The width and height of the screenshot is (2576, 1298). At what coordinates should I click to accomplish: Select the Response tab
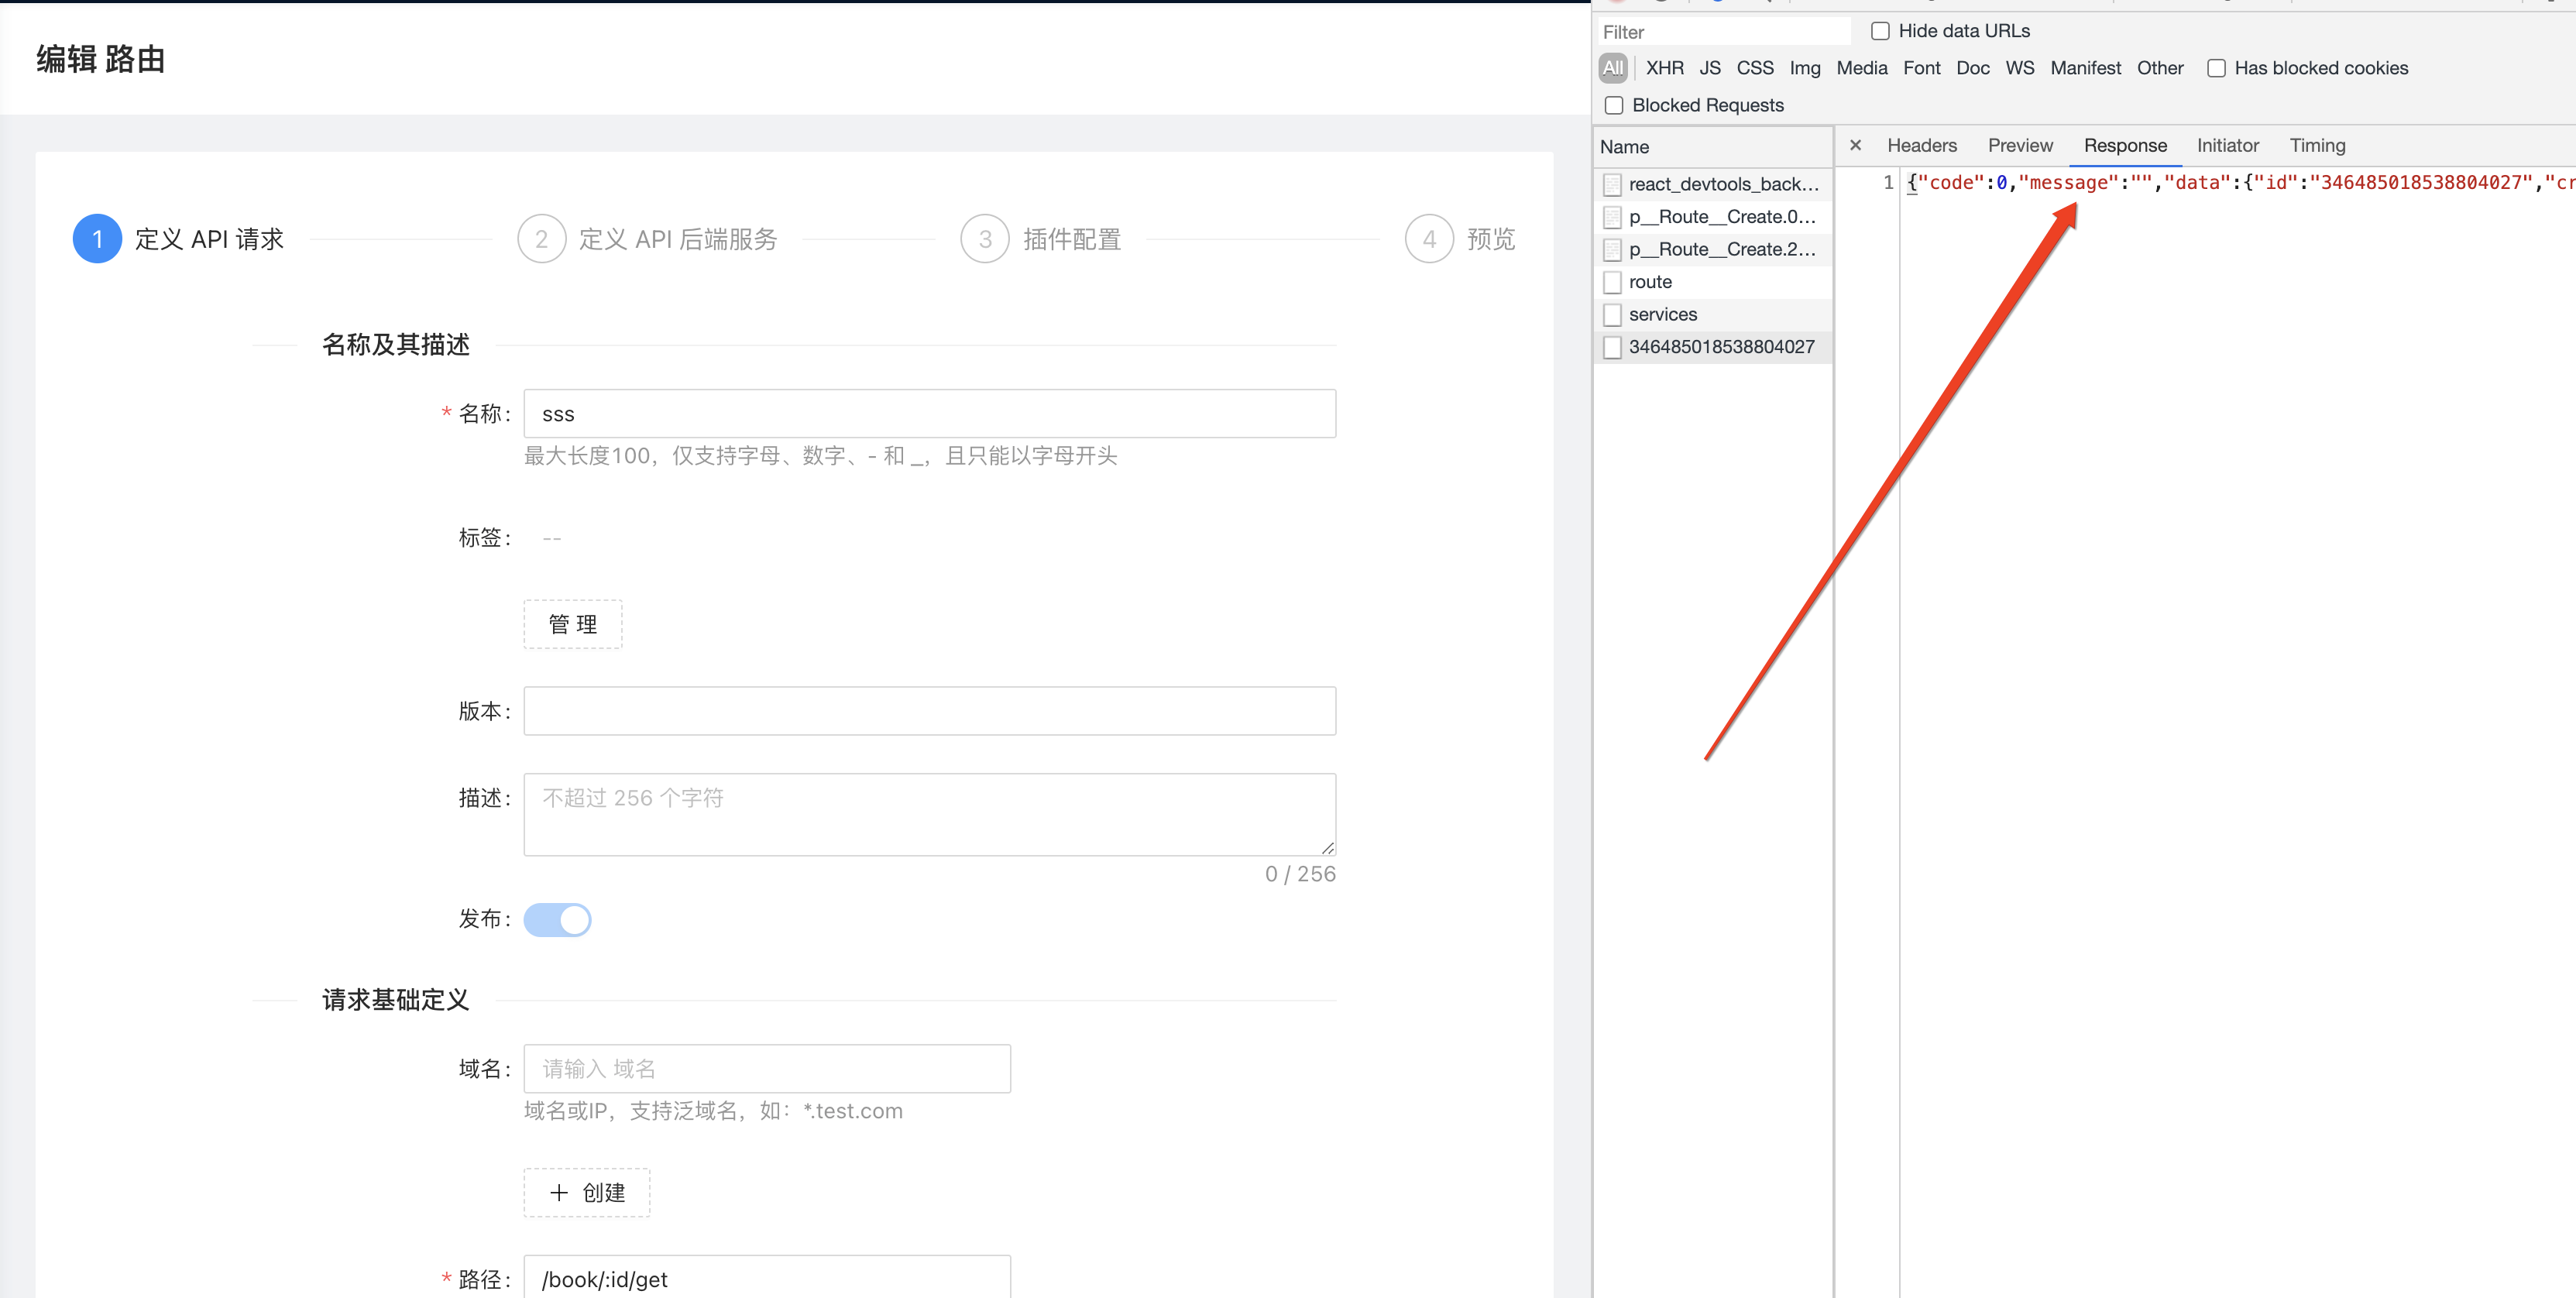pos(2125,145)
